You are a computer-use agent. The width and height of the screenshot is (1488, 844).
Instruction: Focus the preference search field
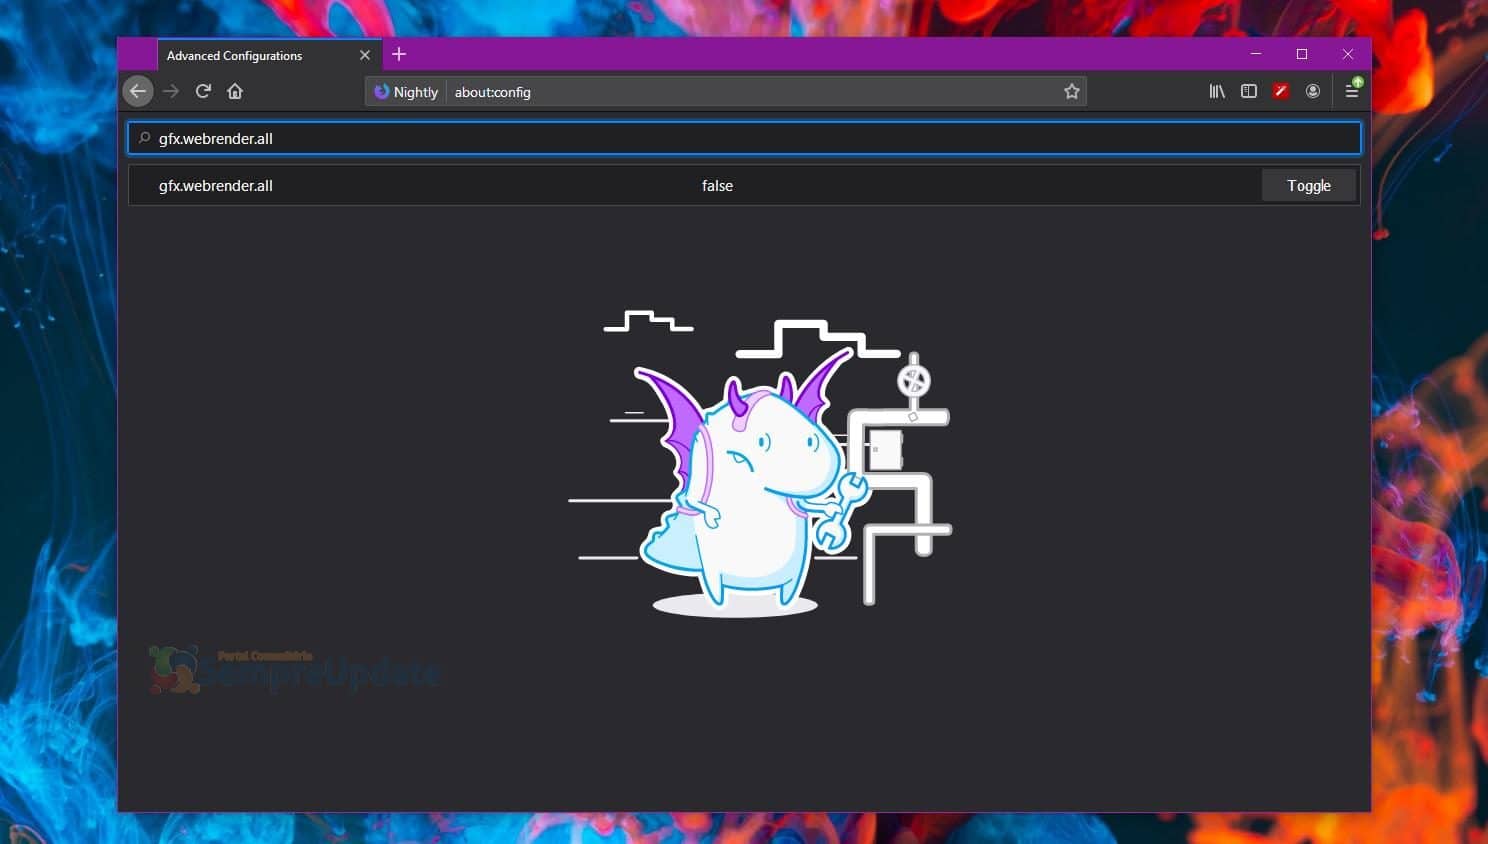point(744,138)
